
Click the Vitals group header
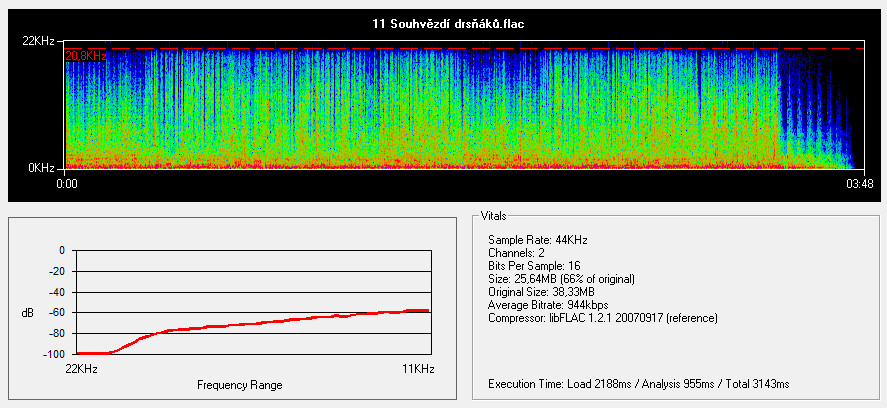(x=493, y=215)
